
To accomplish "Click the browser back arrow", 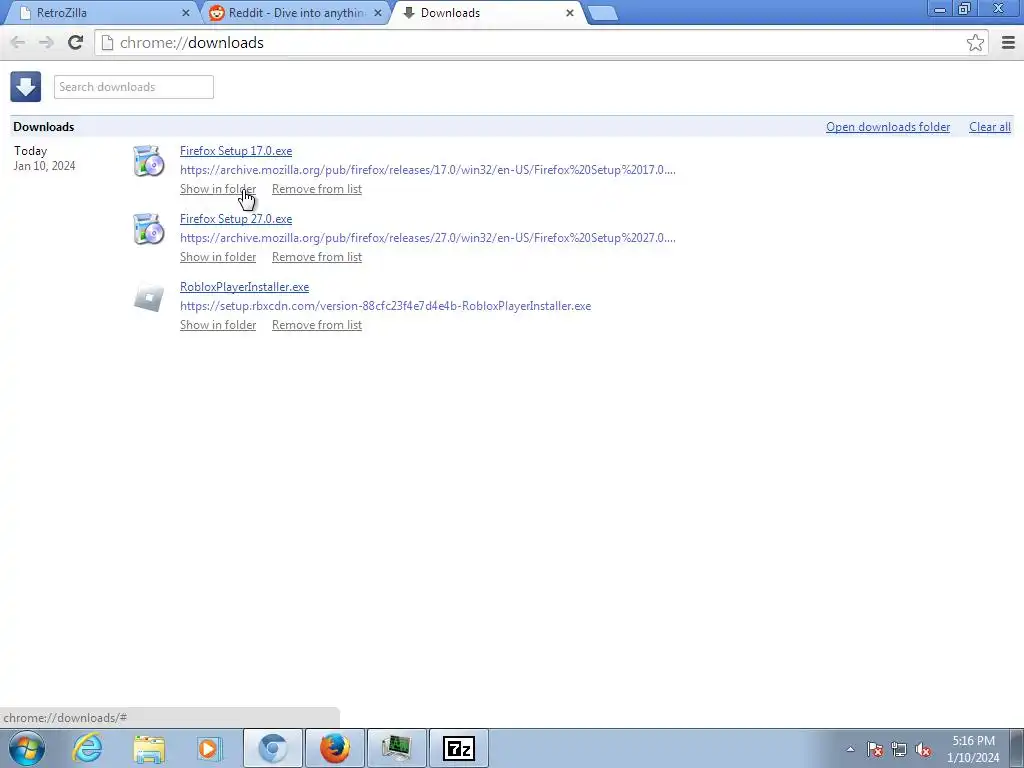I will click(18, 42).
